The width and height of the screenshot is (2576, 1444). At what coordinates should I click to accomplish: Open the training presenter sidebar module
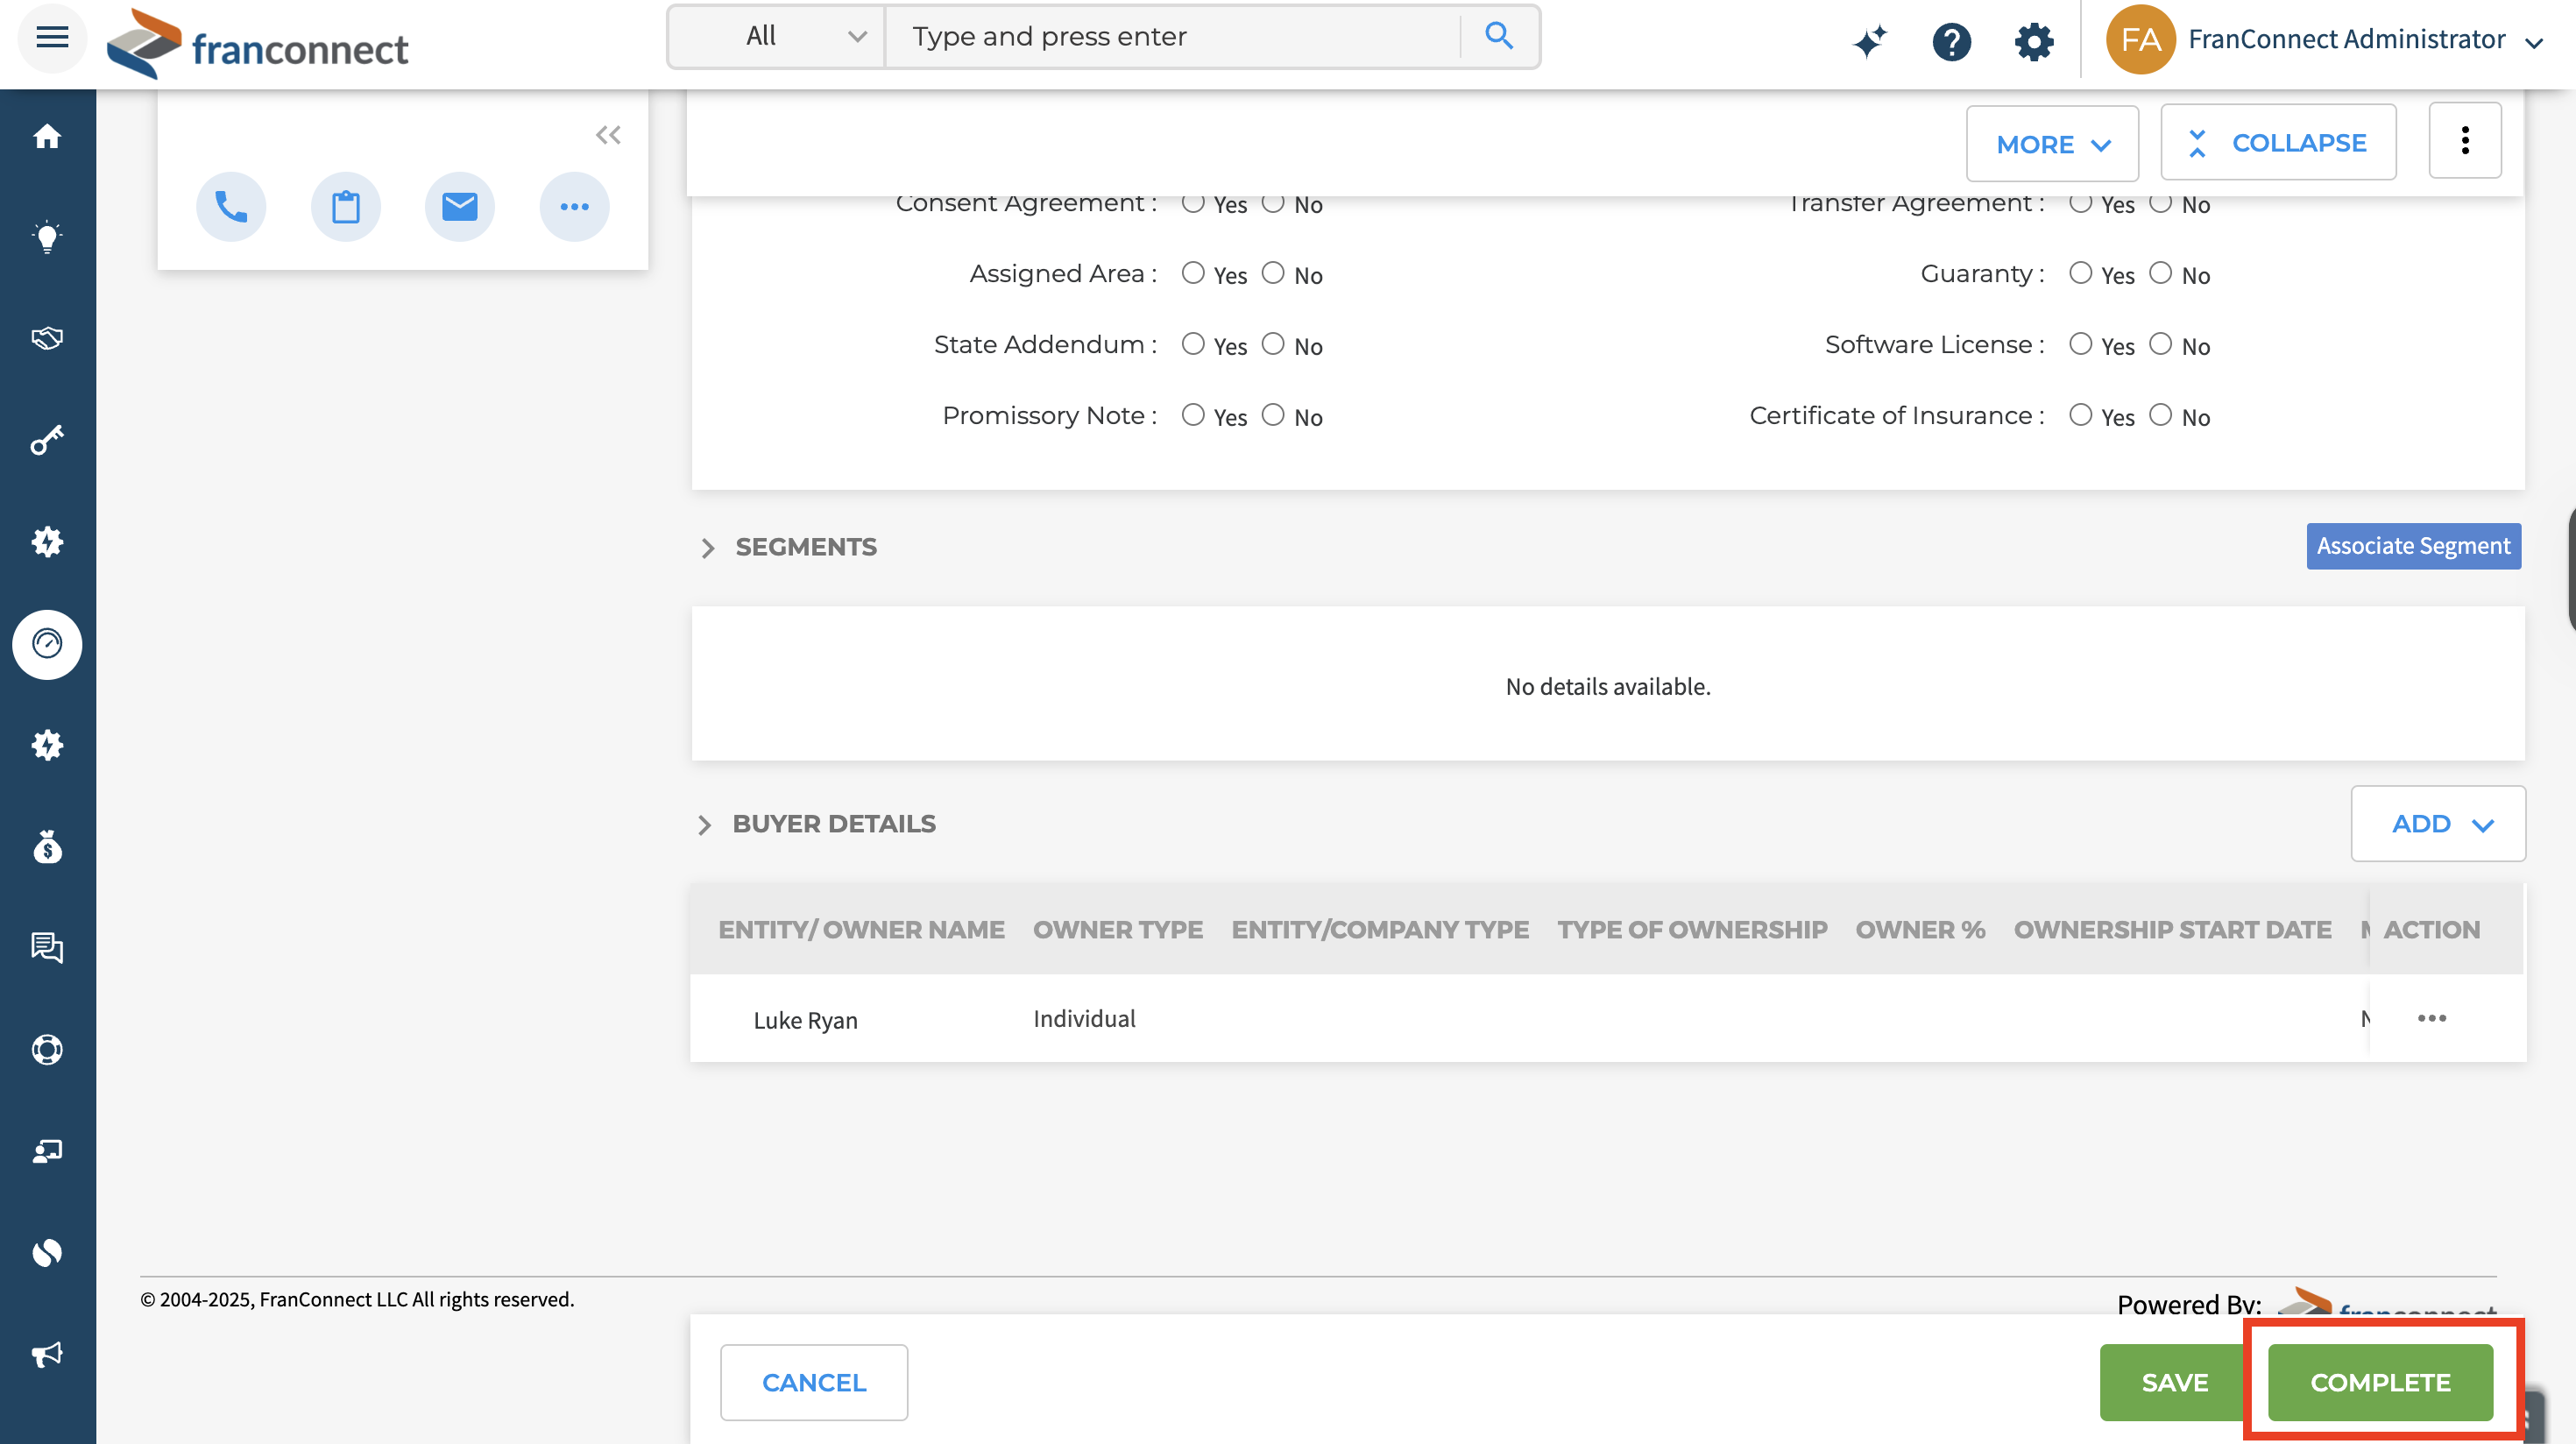(47, 1152)
